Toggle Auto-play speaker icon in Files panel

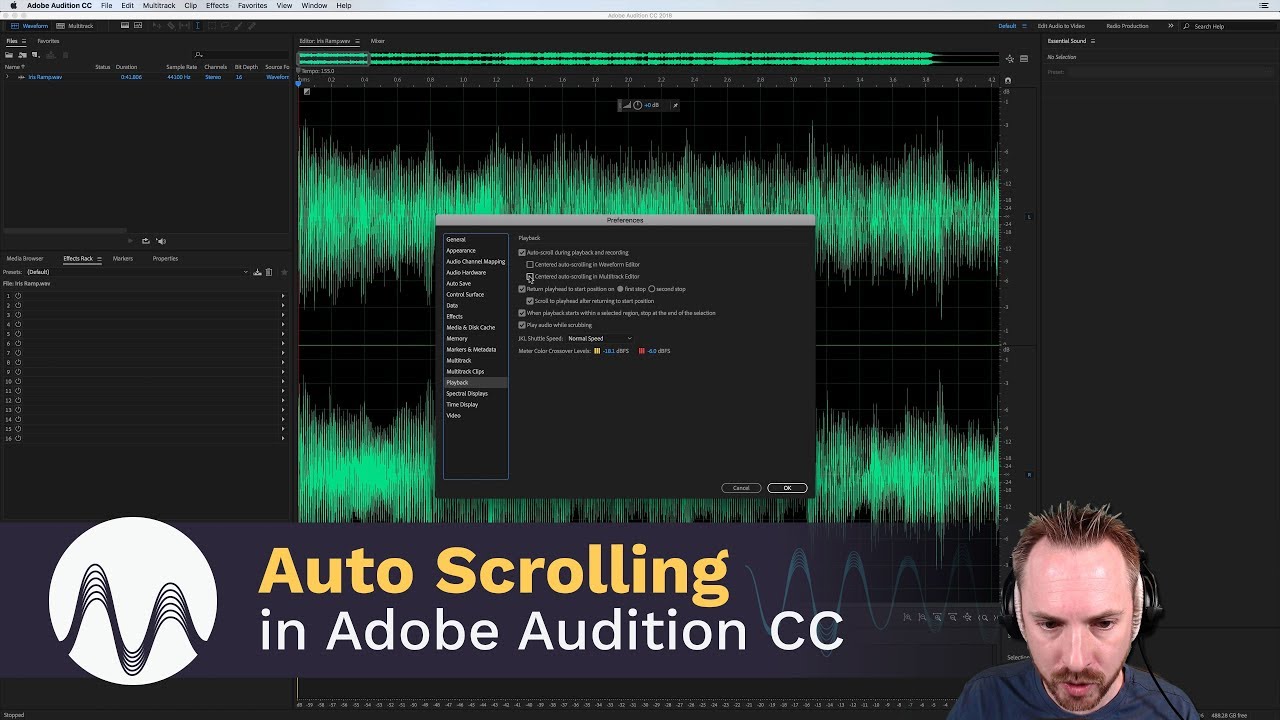pos(161,241)
